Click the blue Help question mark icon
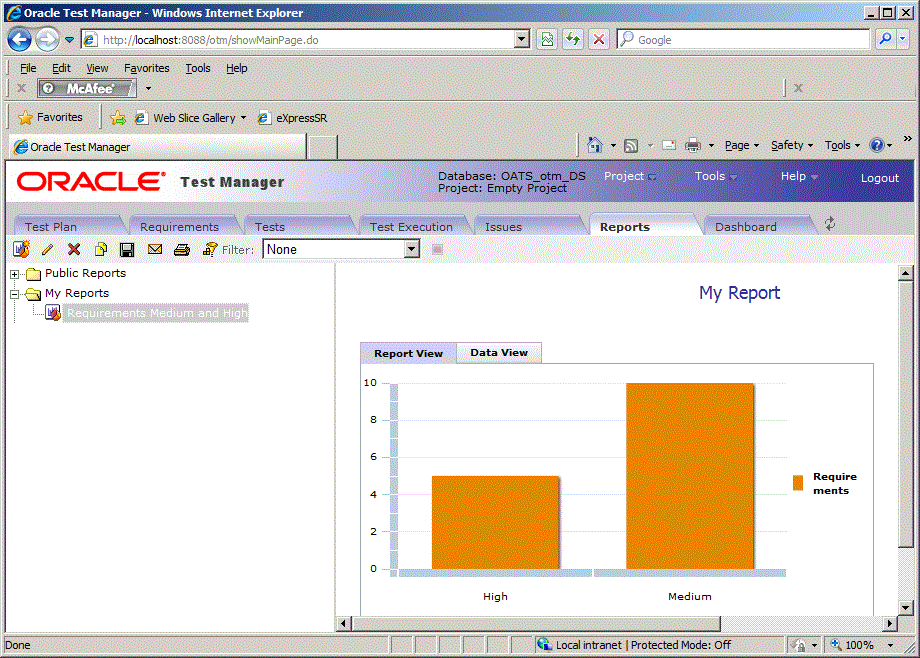The image size is (920, 658). [877, 145]
